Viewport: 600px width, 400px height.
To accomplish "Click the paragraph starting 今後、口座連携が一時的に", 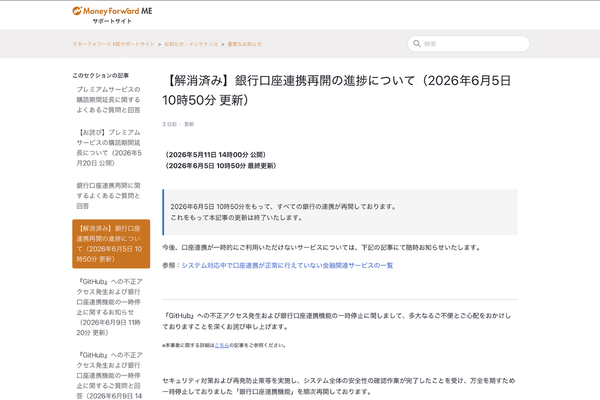I will click(321, 247).
